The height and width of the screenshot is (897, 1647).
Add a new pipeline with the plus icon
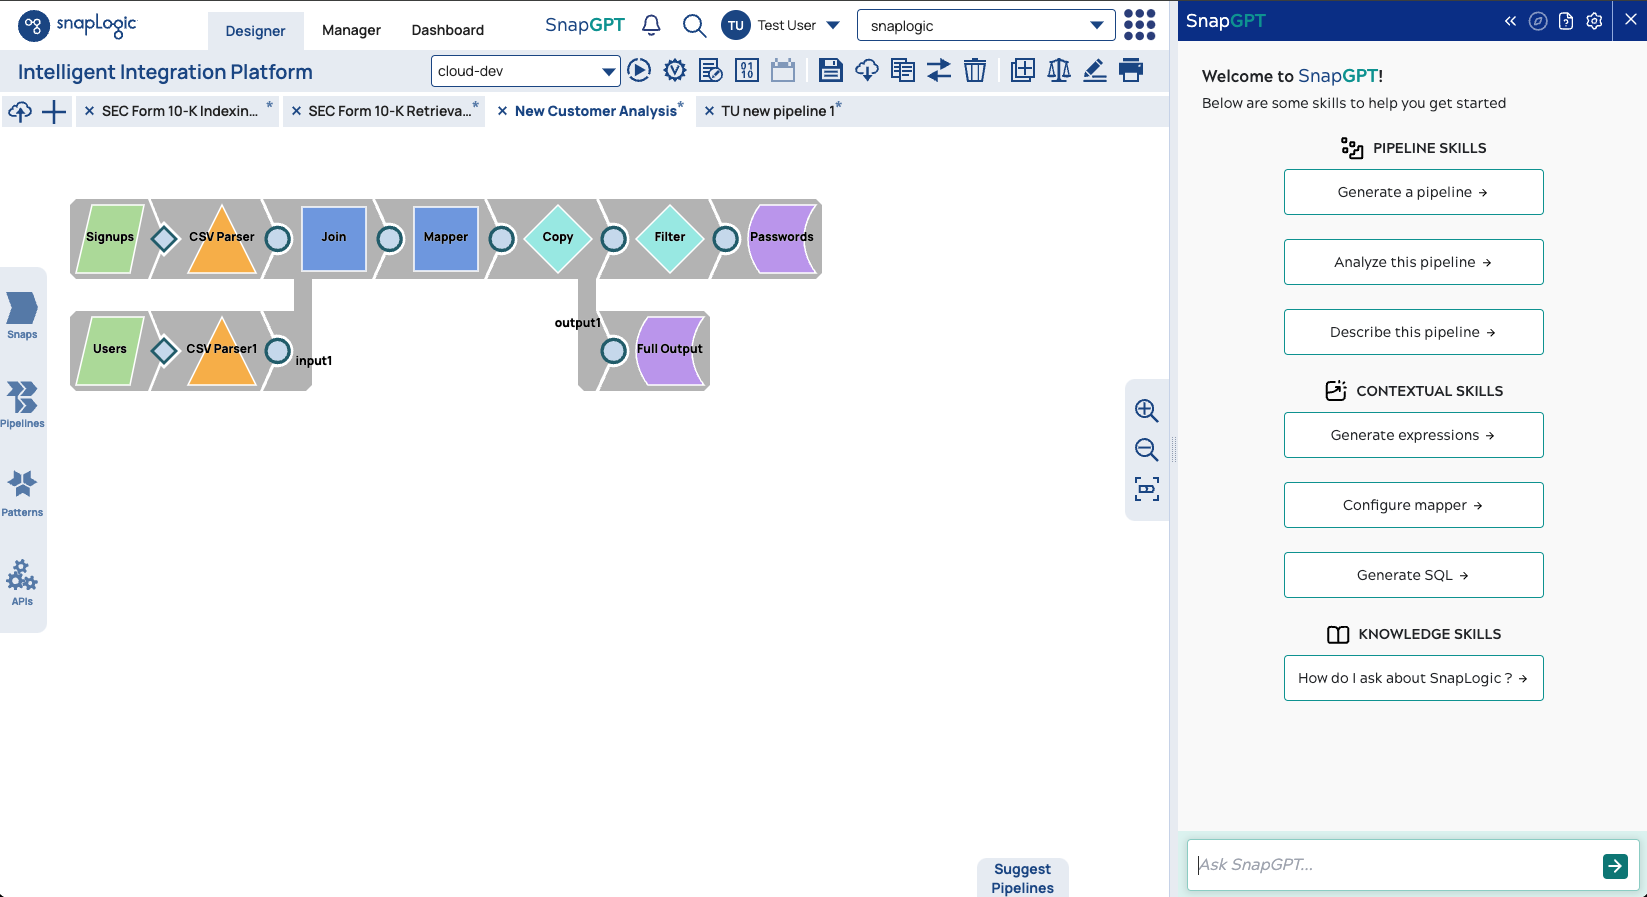54,112
